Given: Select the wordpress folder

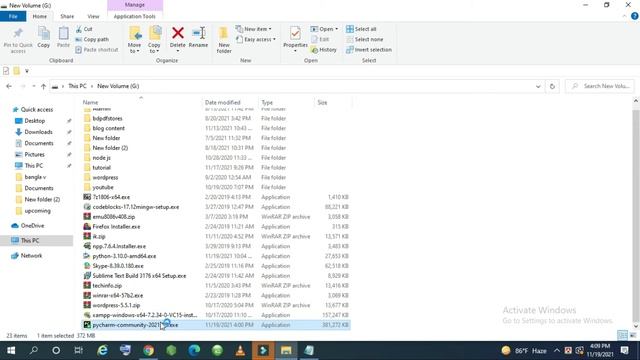Looking at the screenshot, I should click(105, 177).
